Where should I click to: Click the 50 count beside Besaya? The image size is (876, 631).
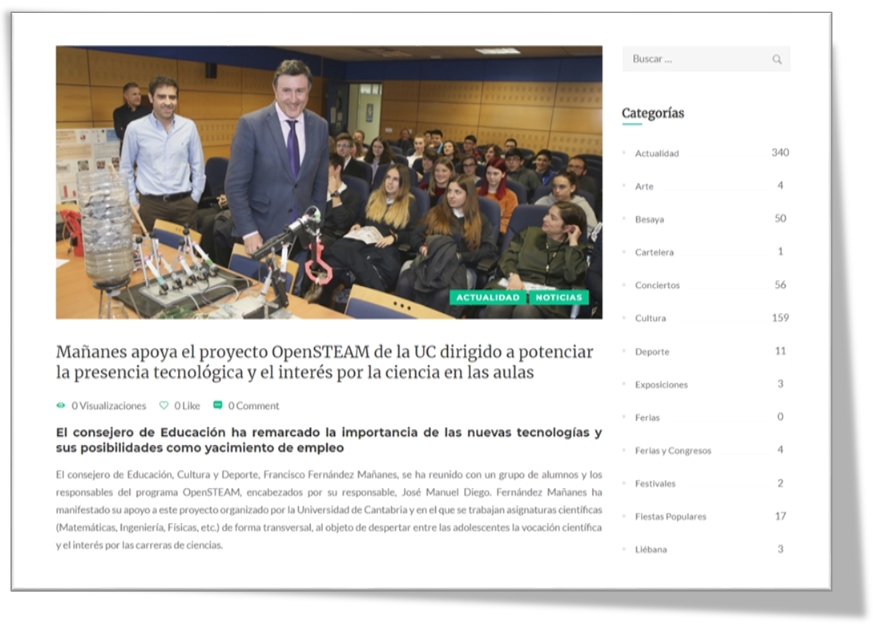tap(780, 219)
